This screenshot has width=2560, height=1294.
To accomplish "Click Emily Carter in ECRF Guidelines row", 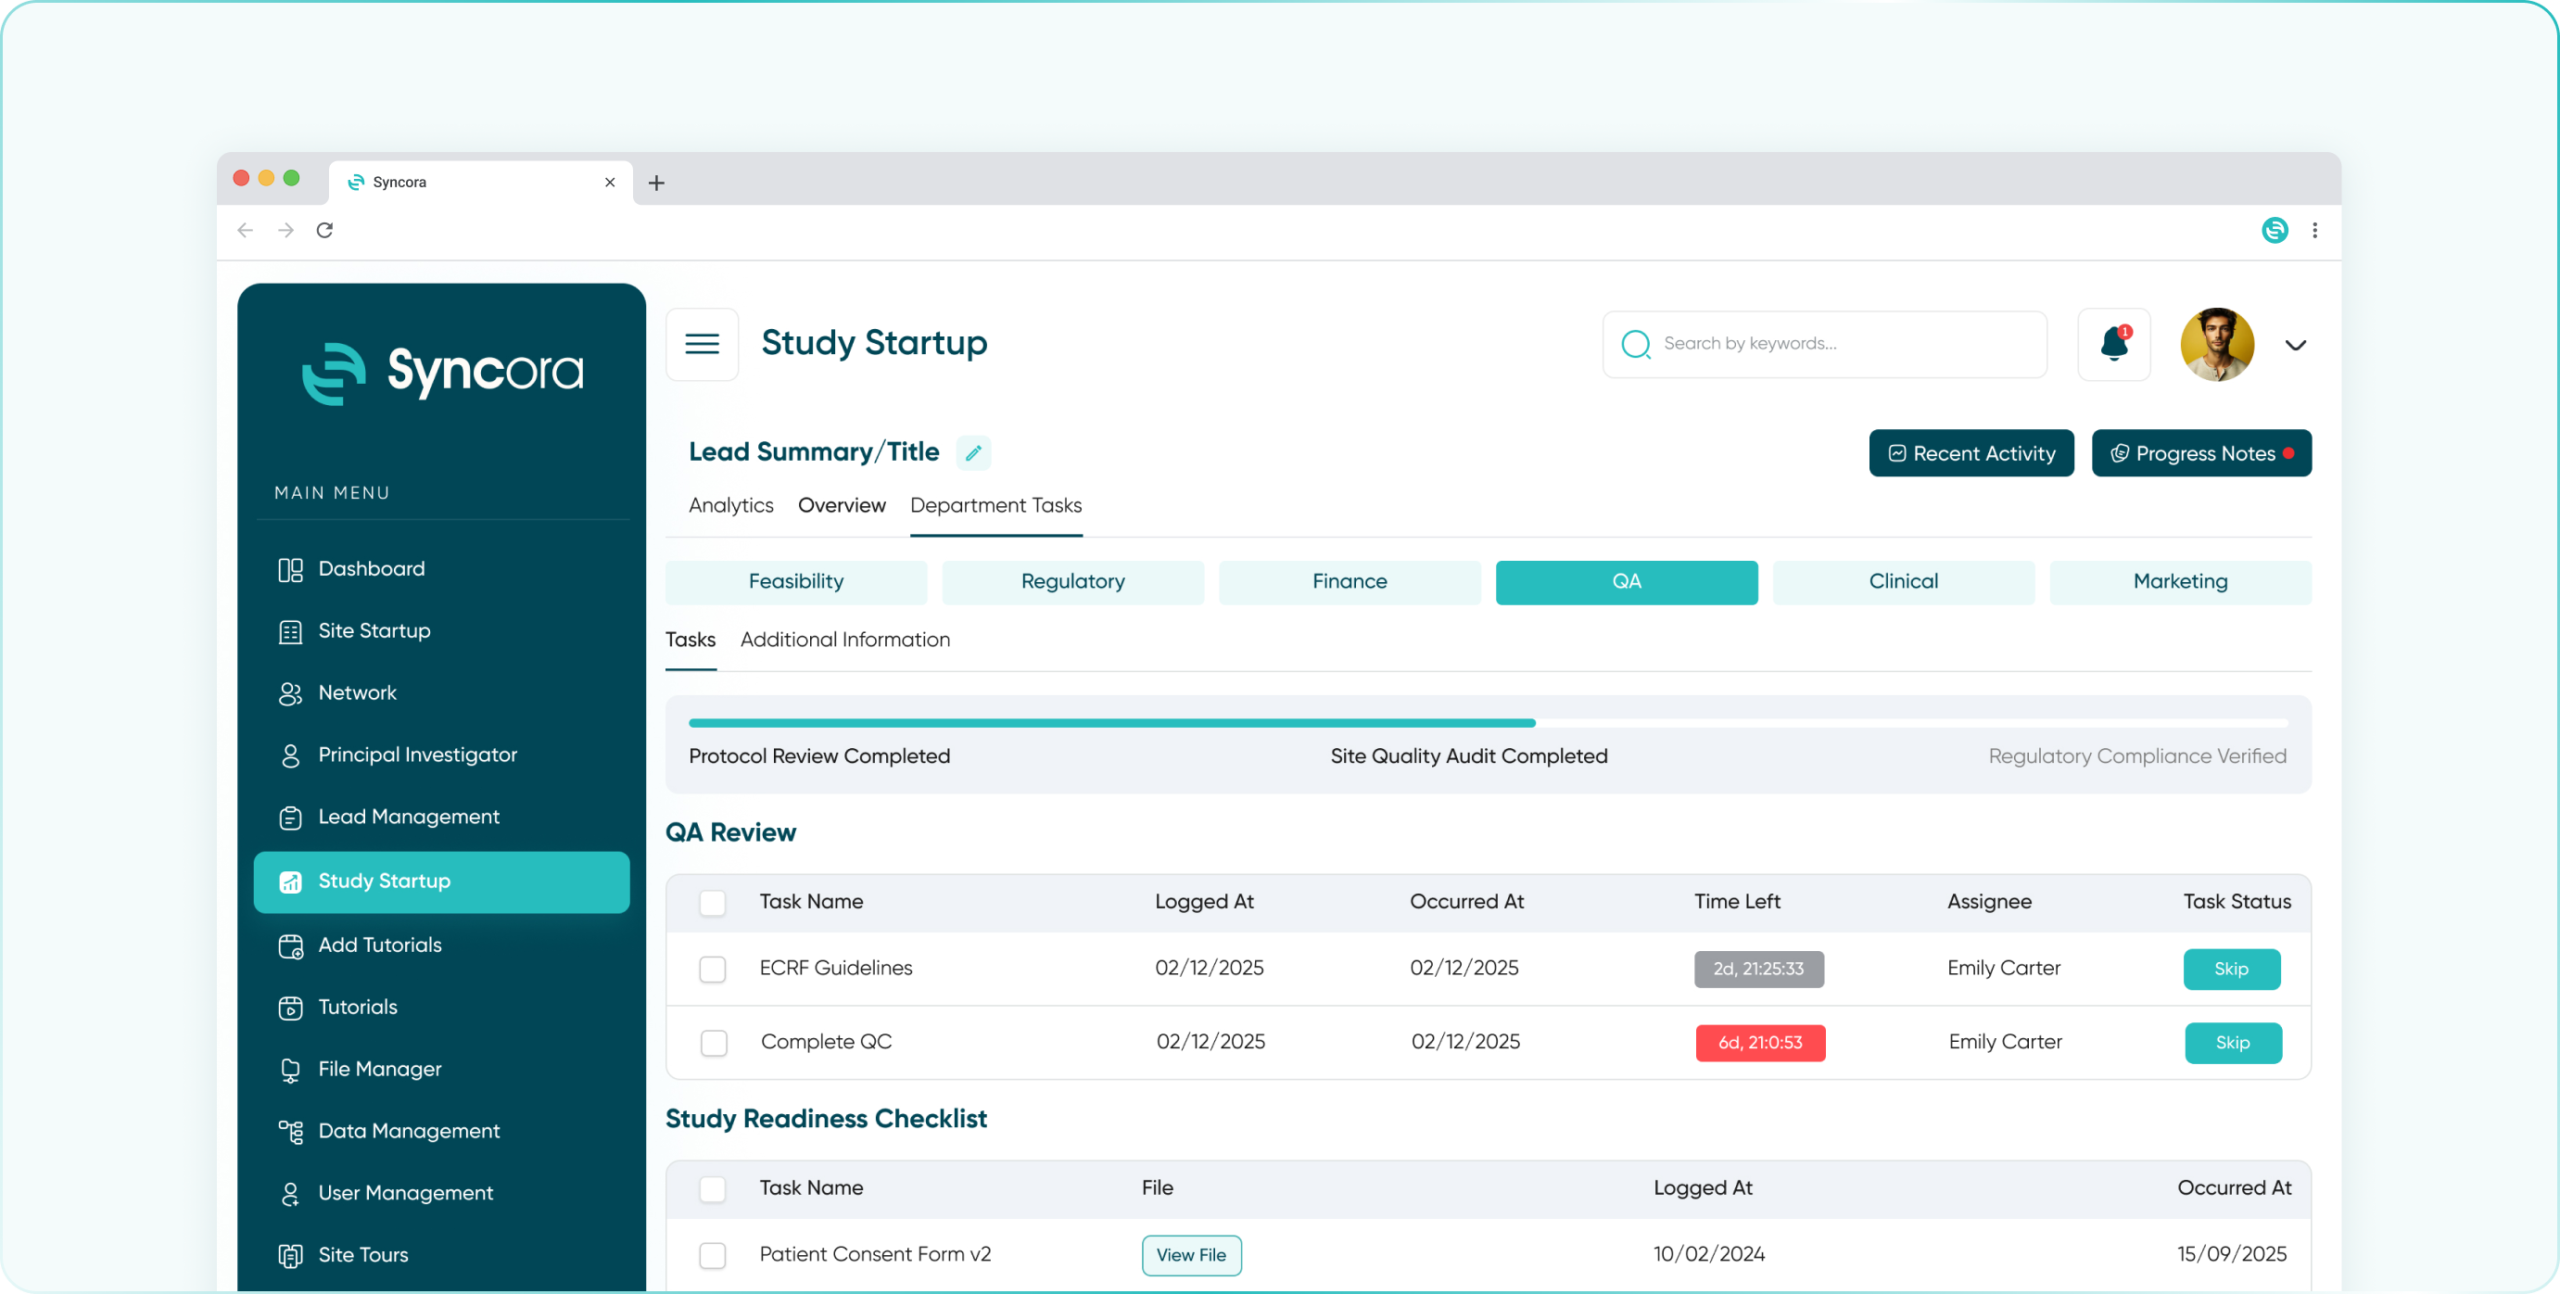I will click(x=2004, y=968).
